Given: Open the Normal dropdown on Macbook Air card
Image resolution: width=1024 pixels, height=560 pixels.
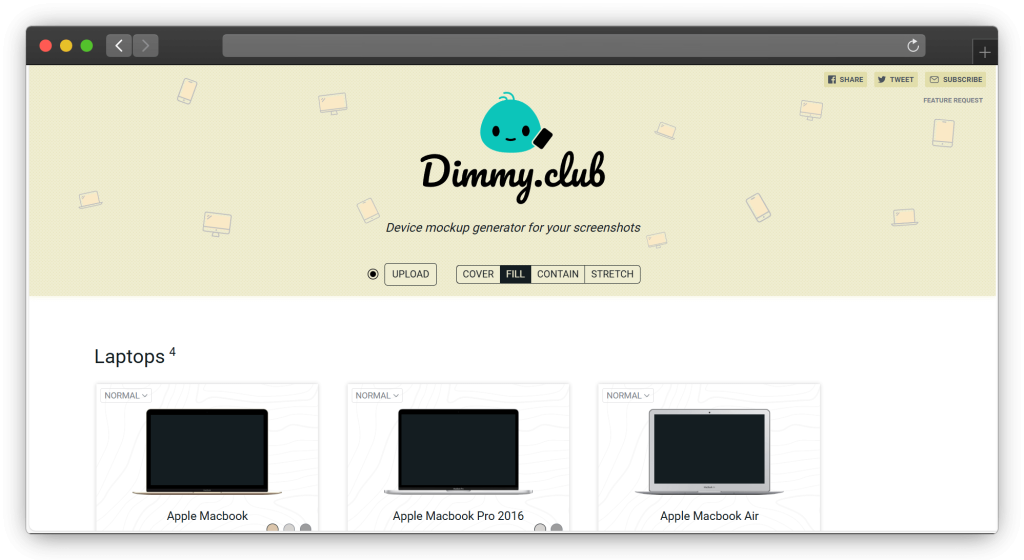Looking at the screenshot, I should coord(628,396).
